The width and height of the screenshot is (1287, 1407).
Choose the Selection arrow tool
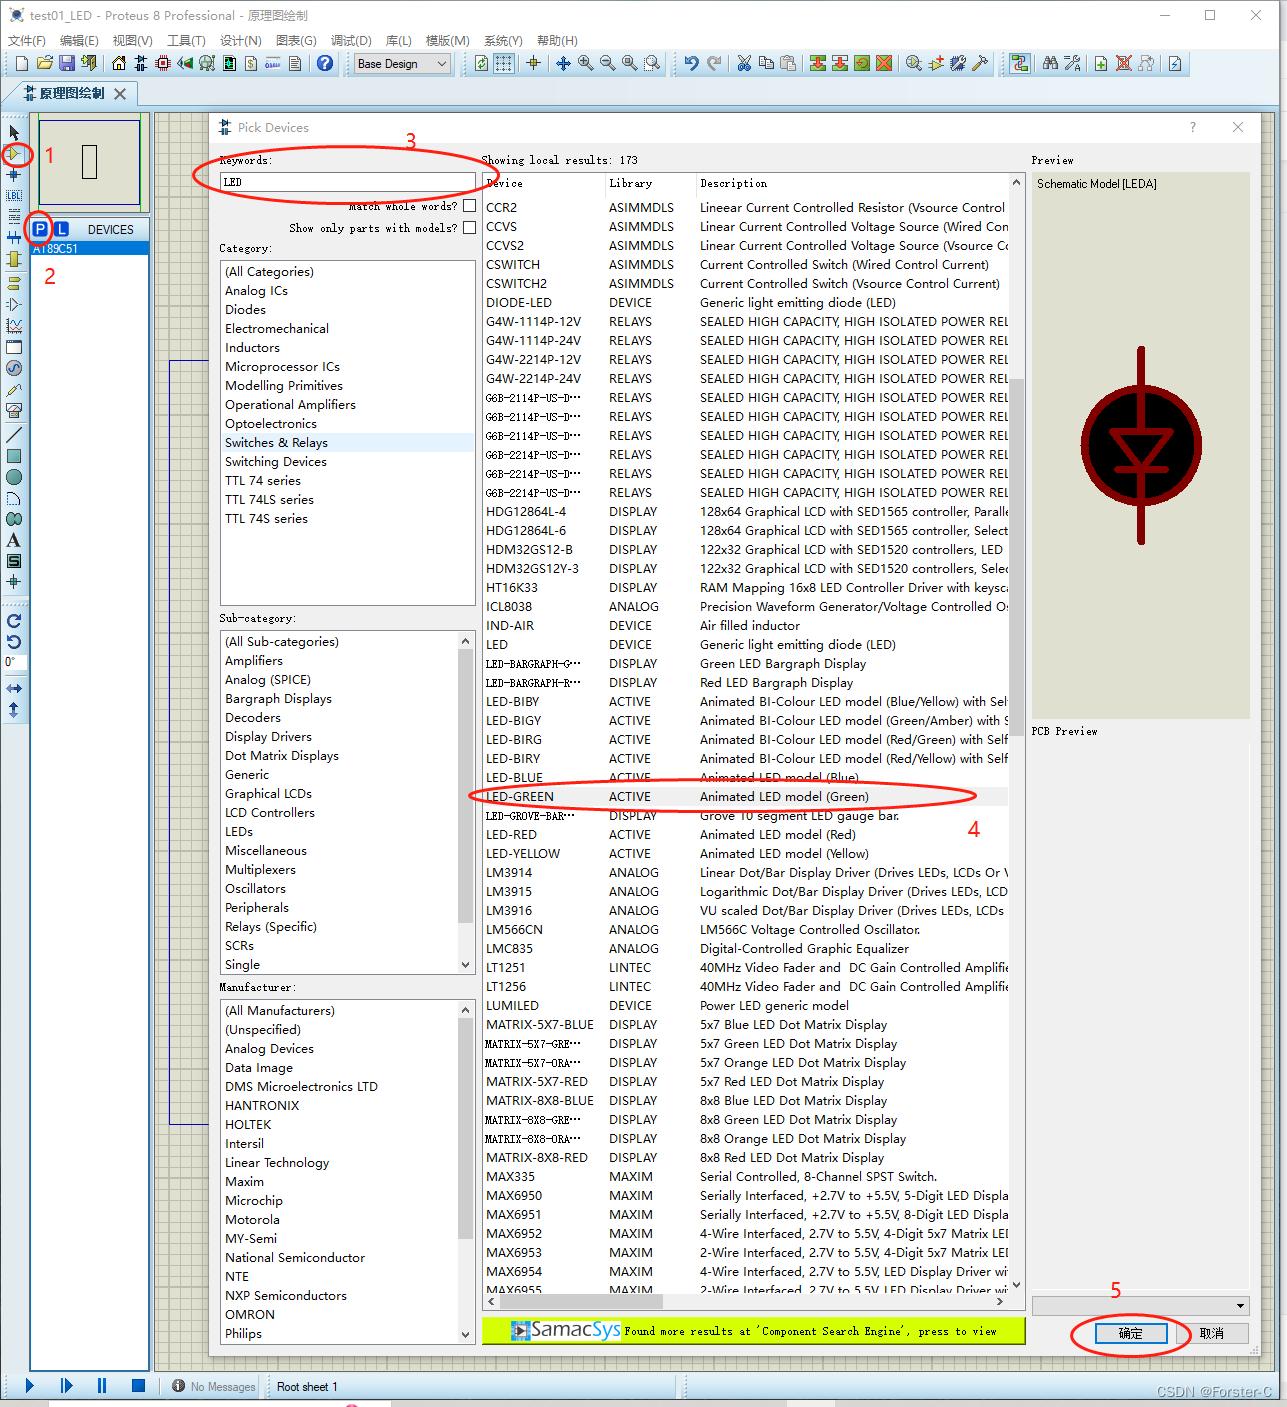click(x=14, y=132)
